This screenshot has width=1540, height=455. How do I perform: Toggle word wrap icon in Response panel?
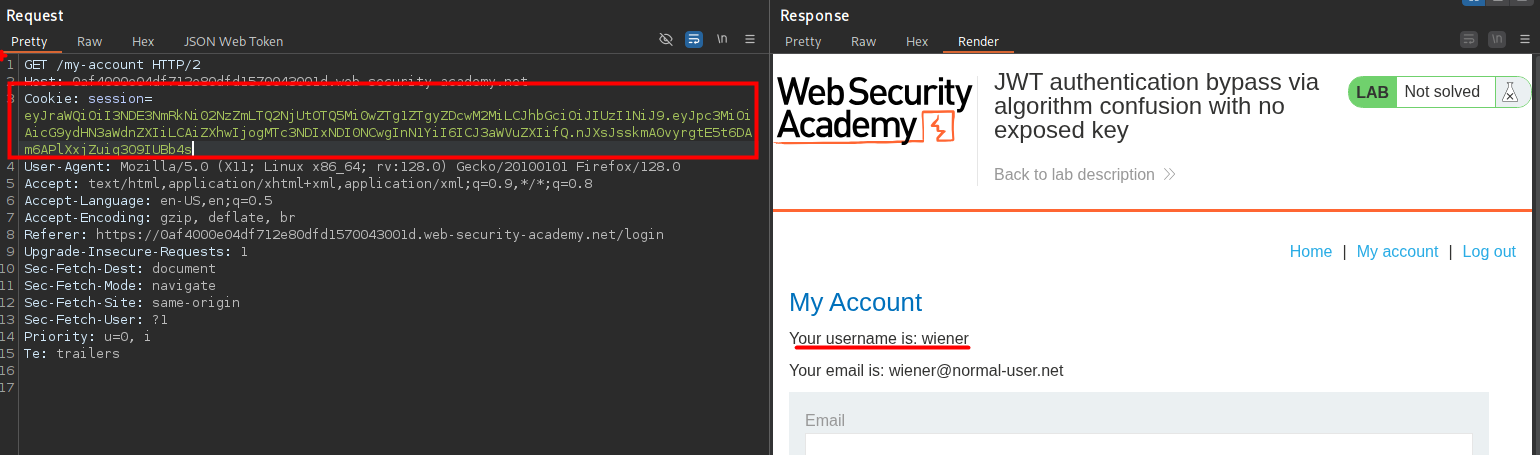[x=1469, y=40]
